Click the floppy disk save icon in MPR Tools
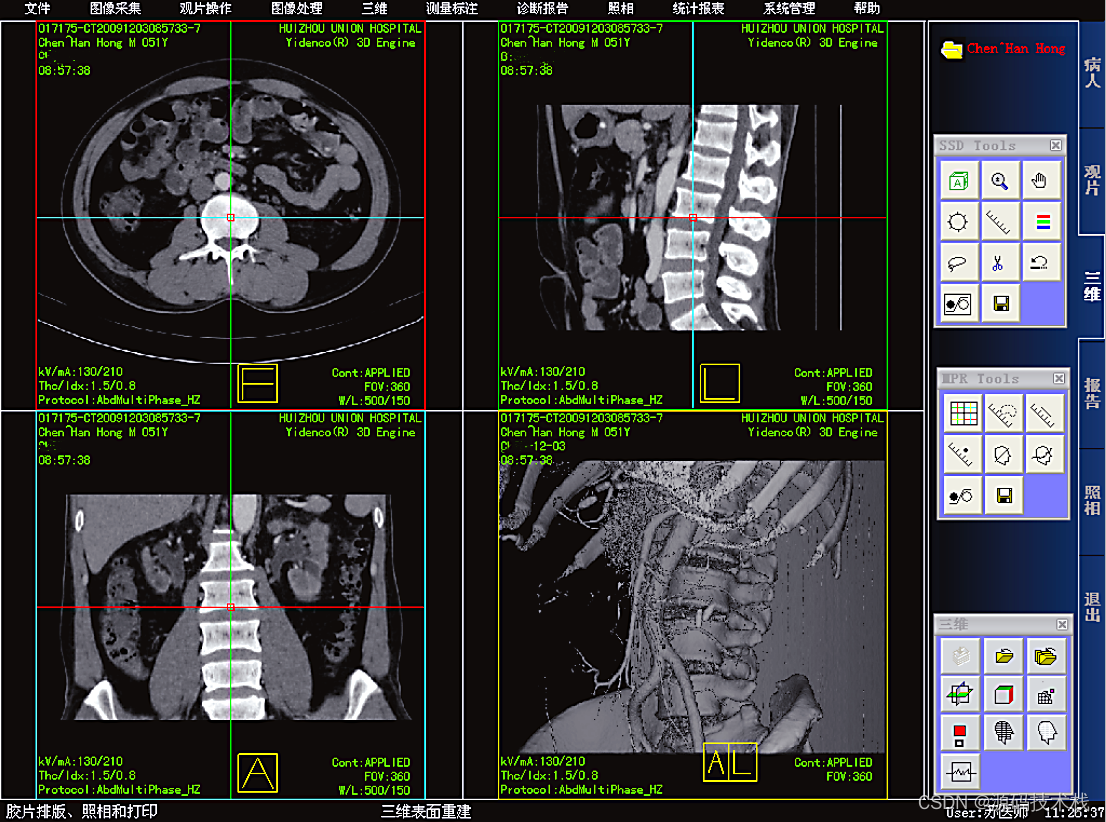Viewport: 1106px width, 822px height. pos(1002,496)
